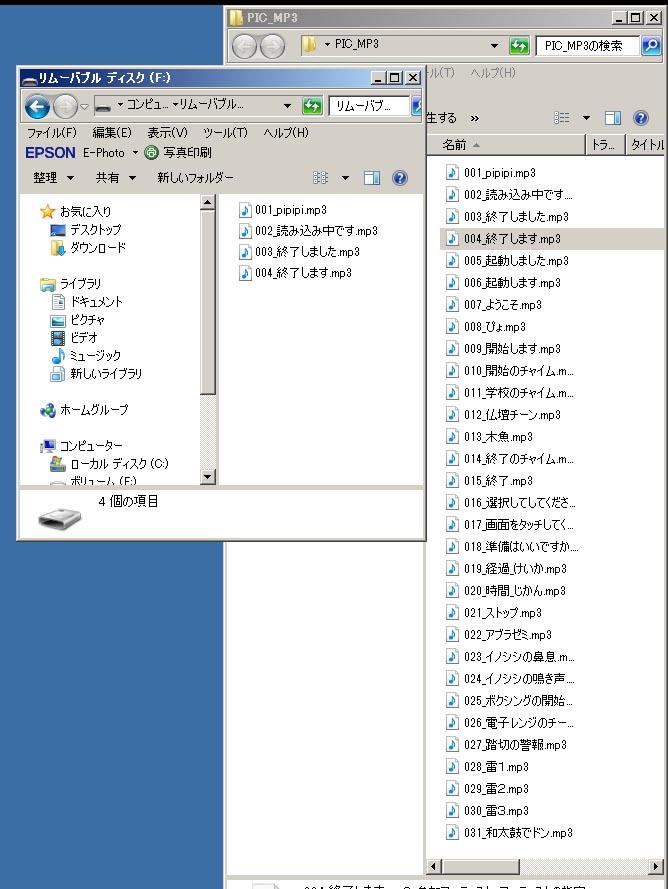Viewport: 668px width, 889px height.
Task: Click the 新しいフォルダー button
Action: click(x=195, y=178)
